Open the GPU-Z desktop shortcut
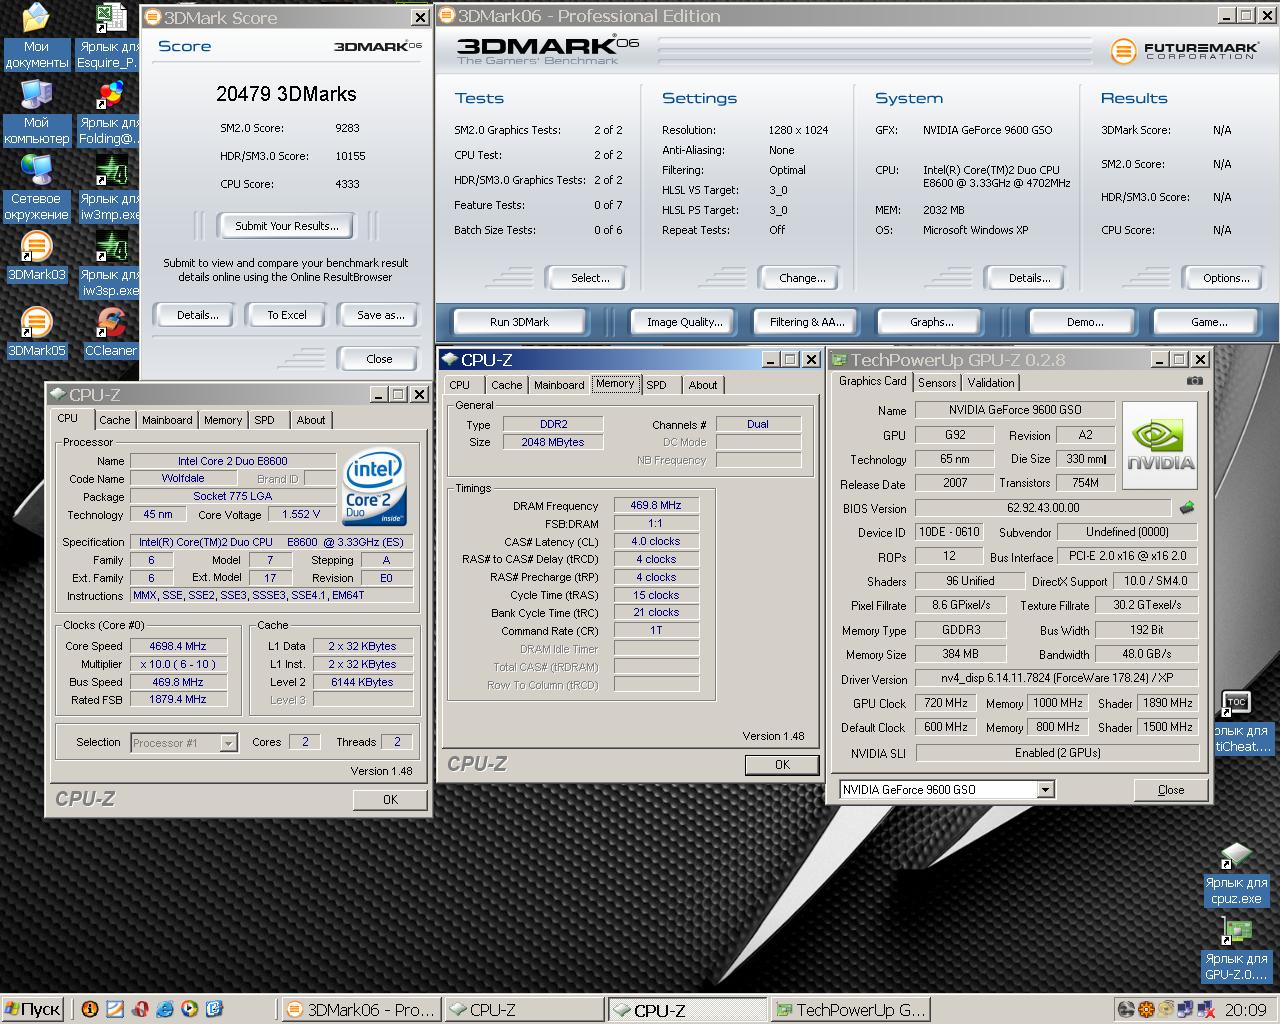The height and width of the screenshot is (1024, 1280). (1236, 950)
